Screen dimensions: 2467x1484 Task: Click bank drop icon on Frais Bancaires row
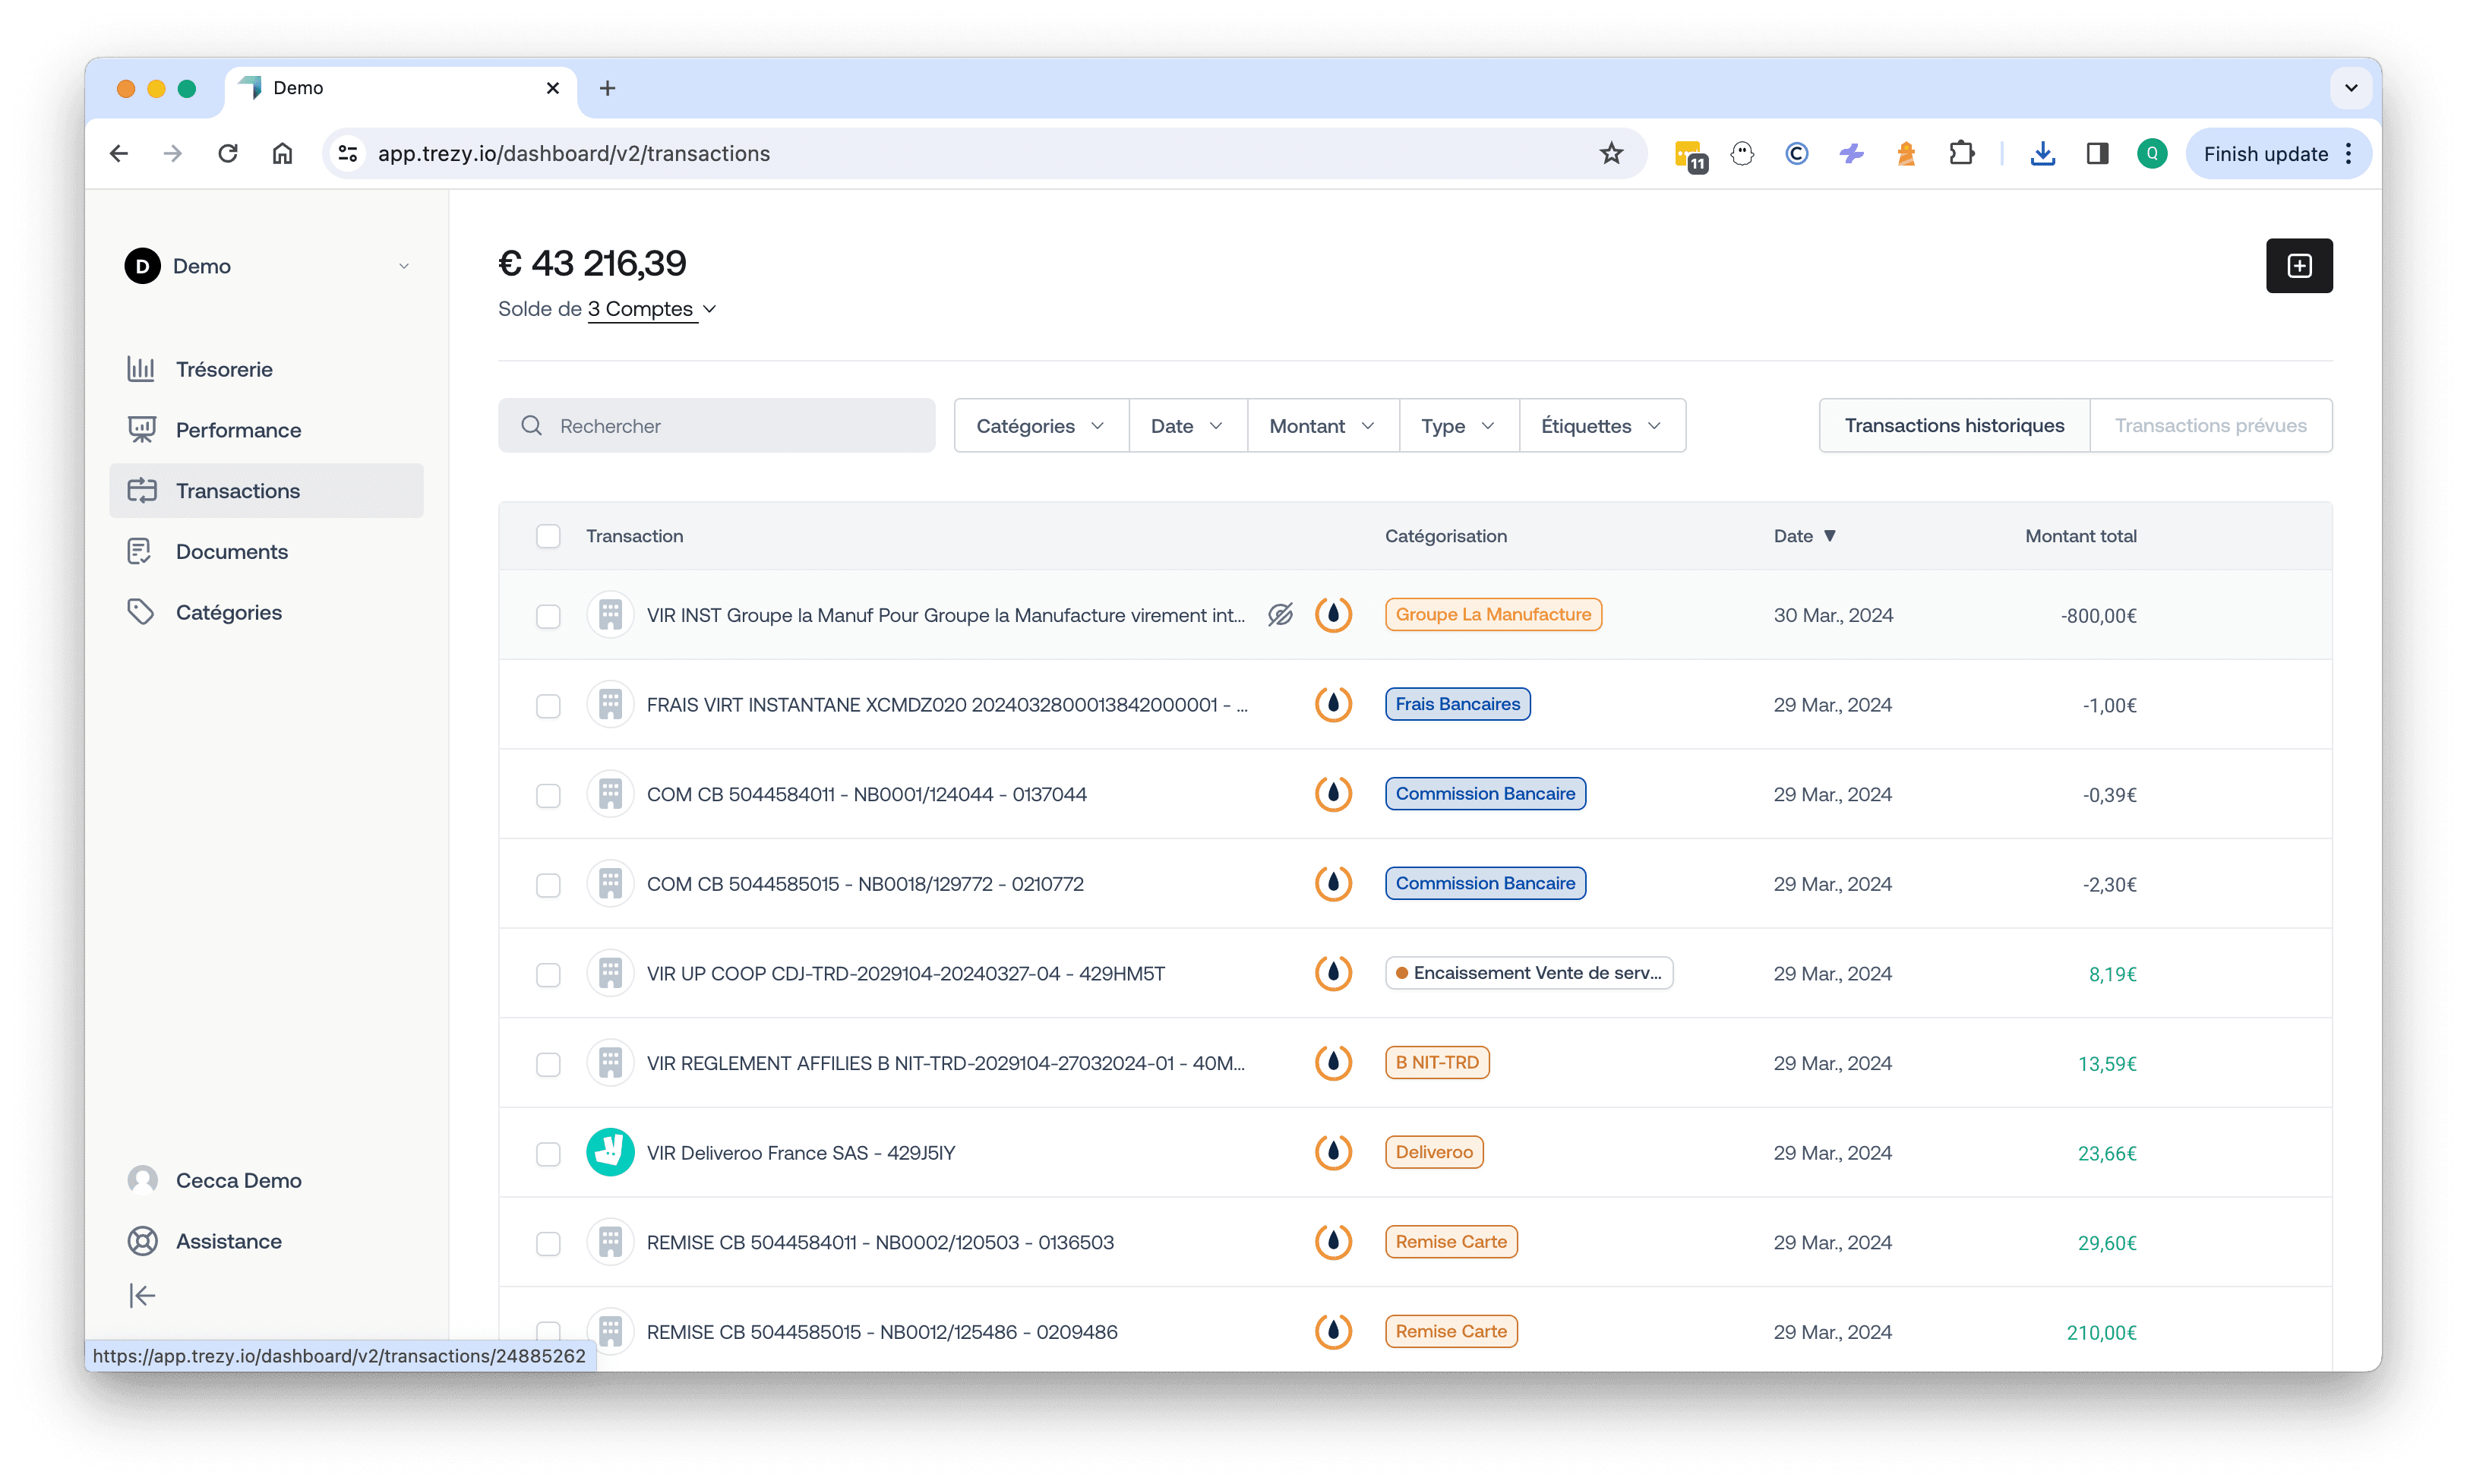tap(1333, 705)
